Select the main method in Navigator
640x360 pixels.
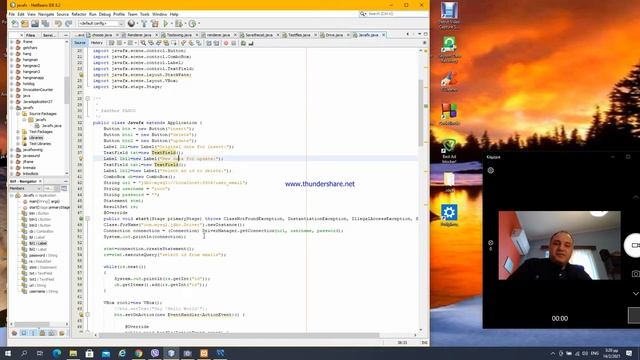[x=44, y=201]
